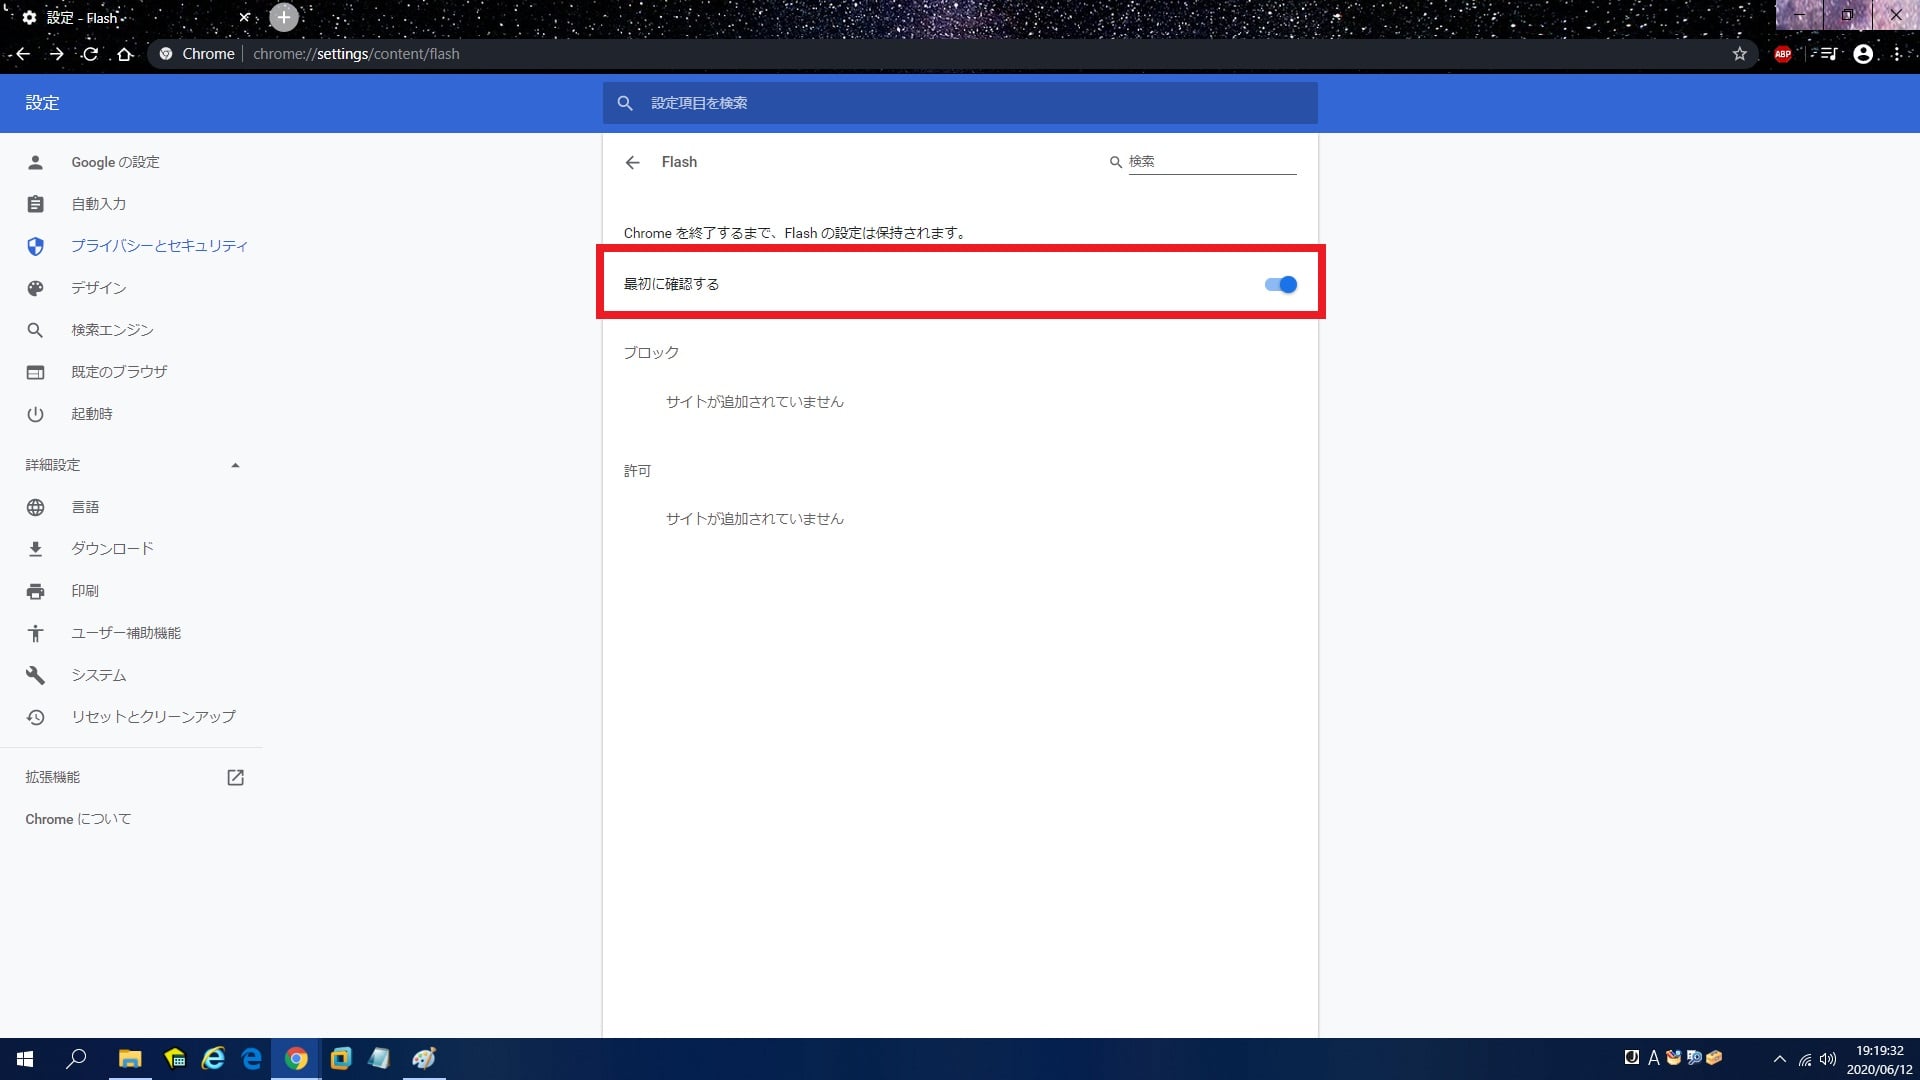Click the Chrome icon in the taskbar
The width and height of the screenshot is (1920, 1080).
296,1059
